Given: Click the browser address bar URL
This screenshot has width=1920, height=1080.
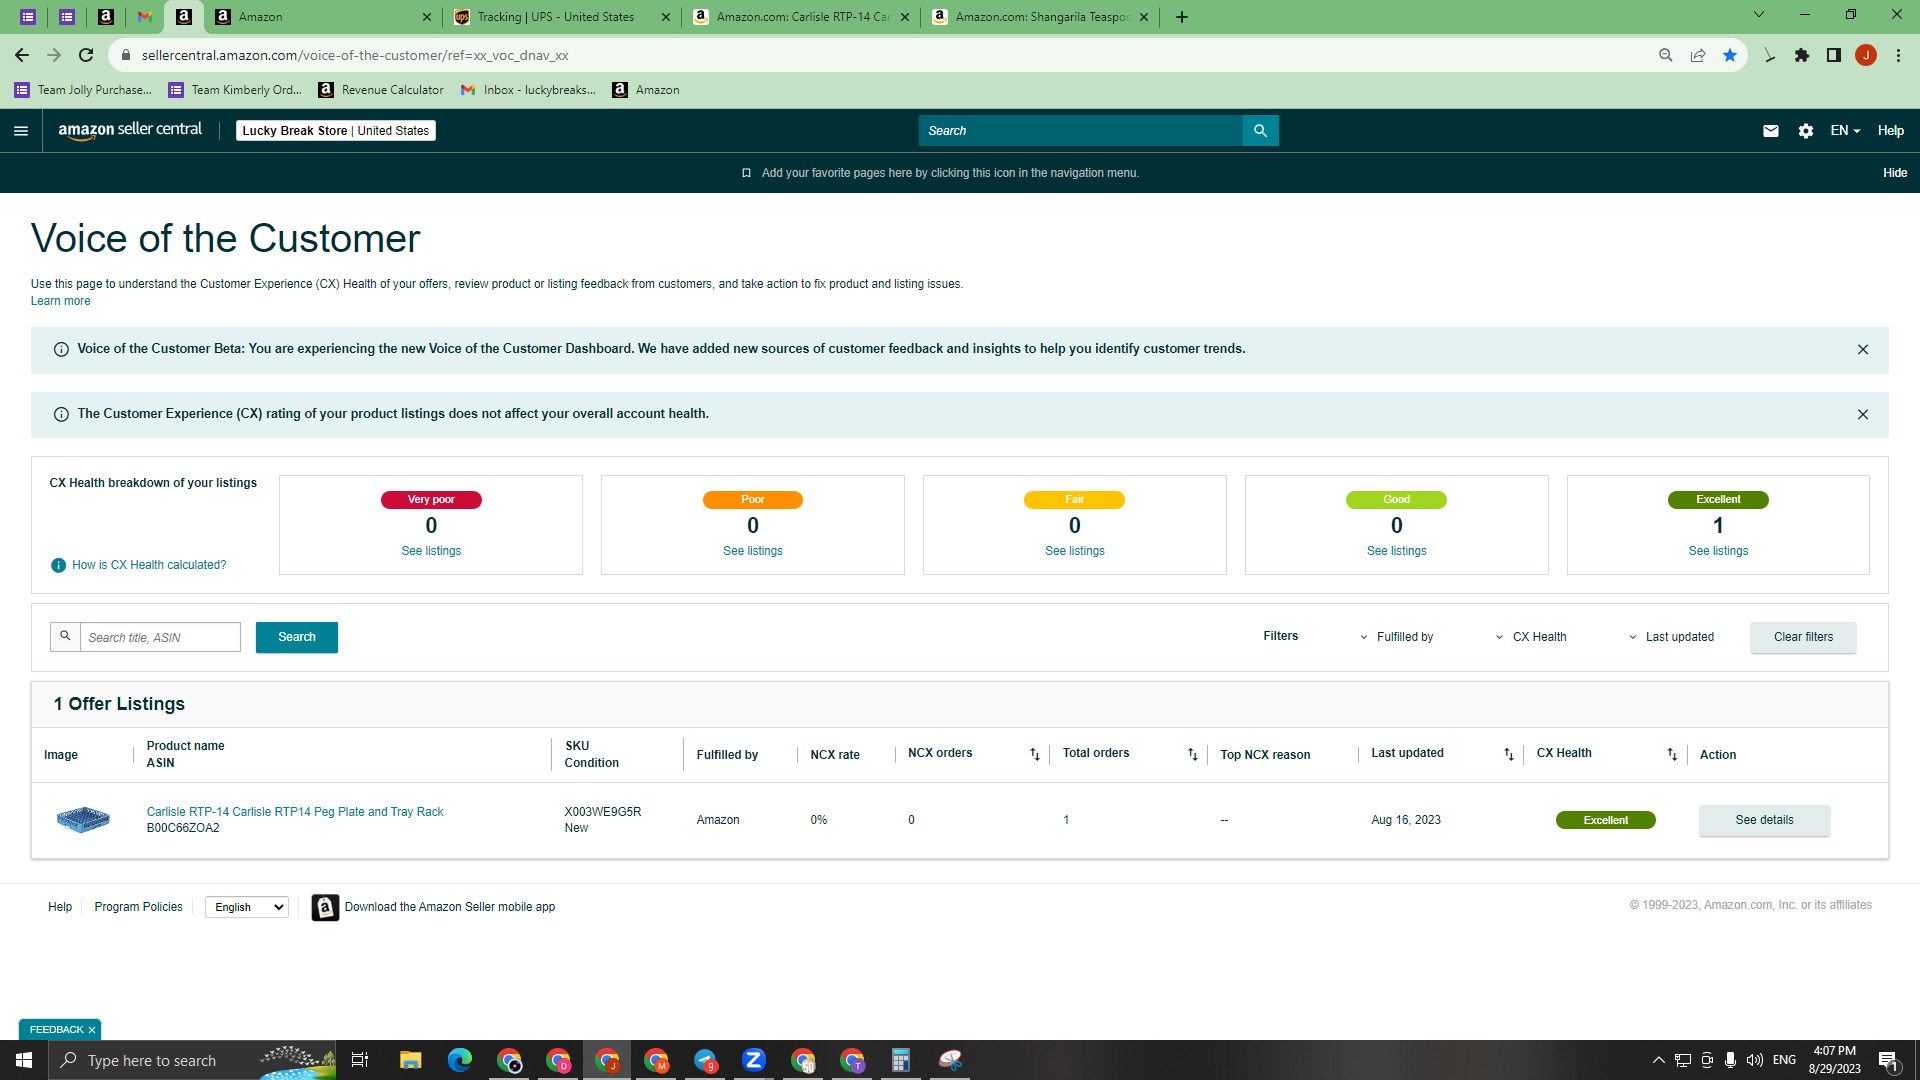Looking at the screenshot, I should click(x=355, y=55).
